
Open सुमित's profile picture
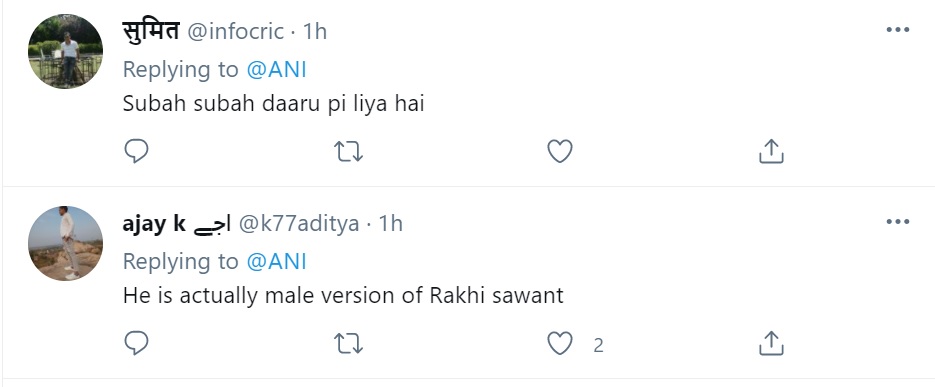pos(66,52)
